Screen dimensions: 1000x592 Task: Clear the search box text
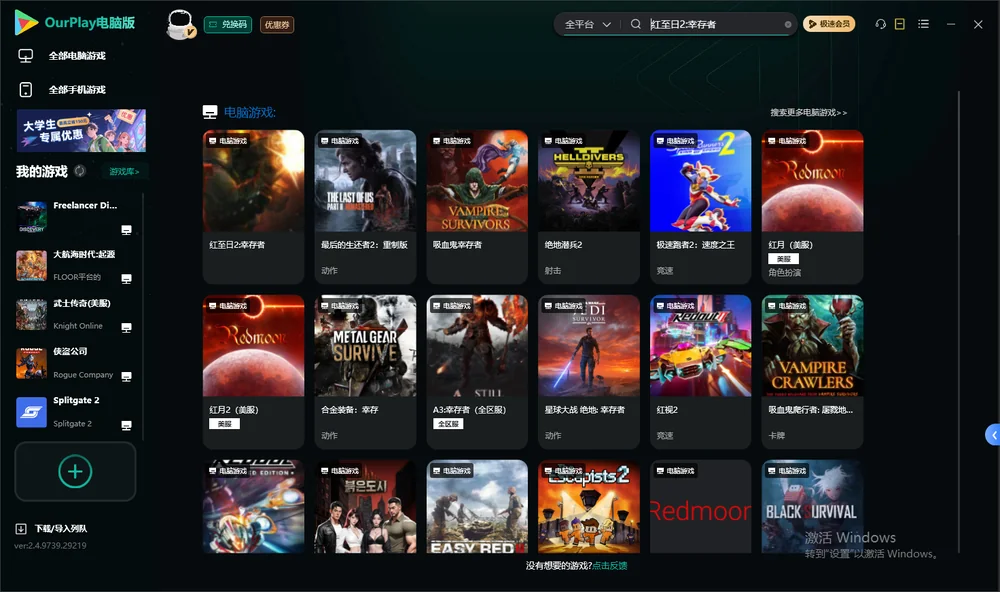(788, 24)
